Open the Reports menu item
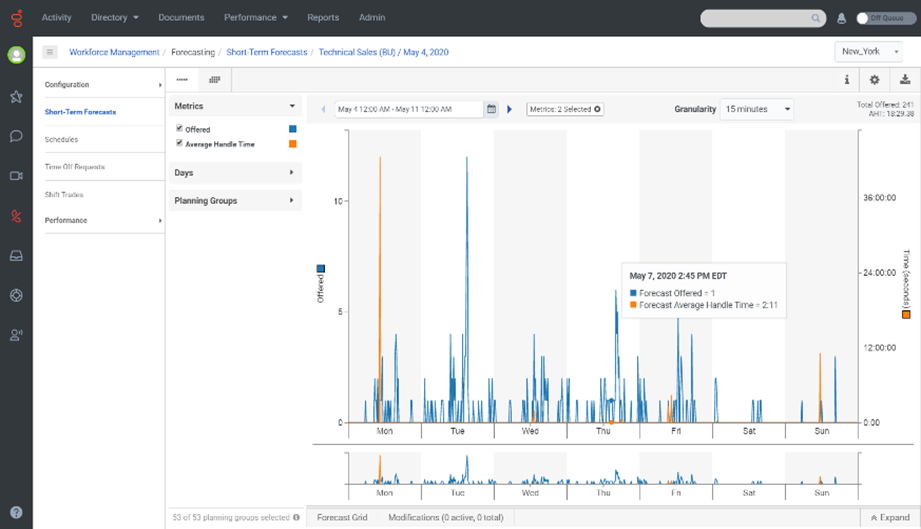The height and width of the screenshot is (529, 921). click(323, 18)
